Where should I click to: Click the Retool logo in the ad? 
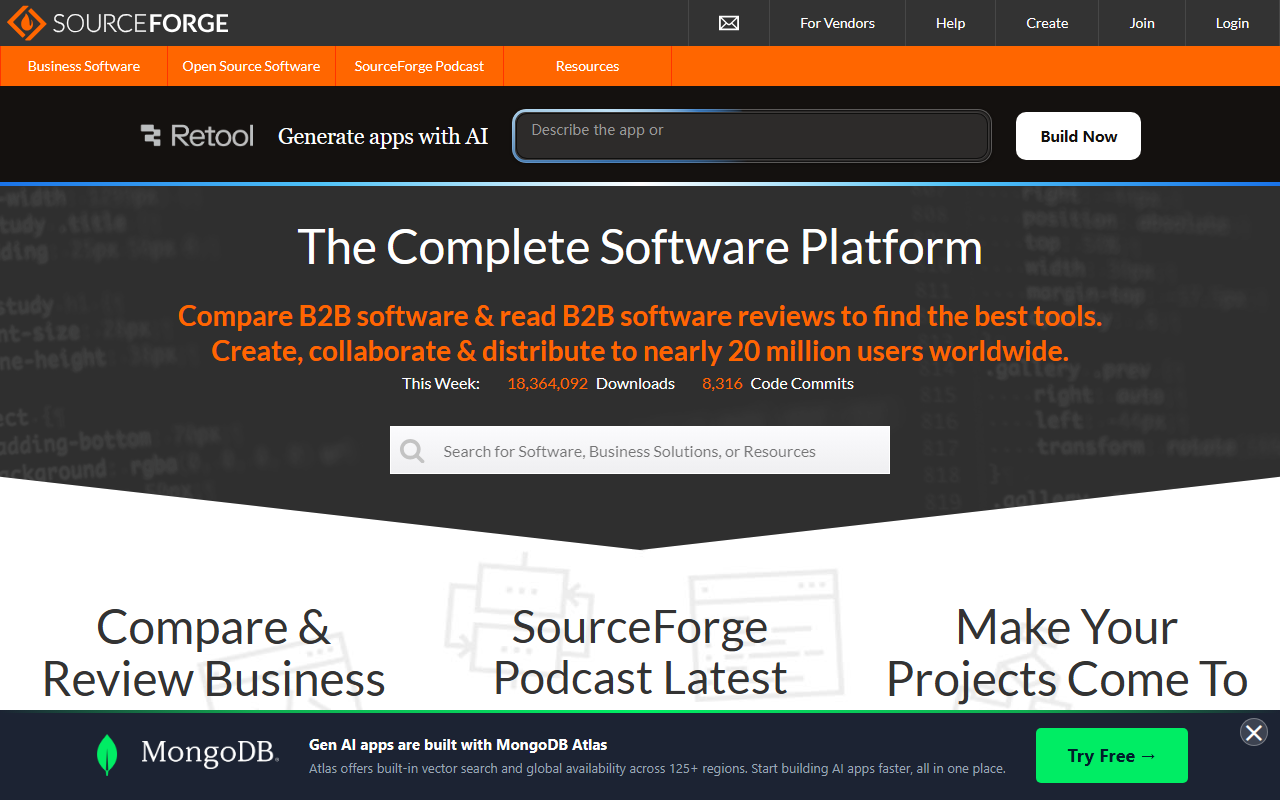[197, 136]
